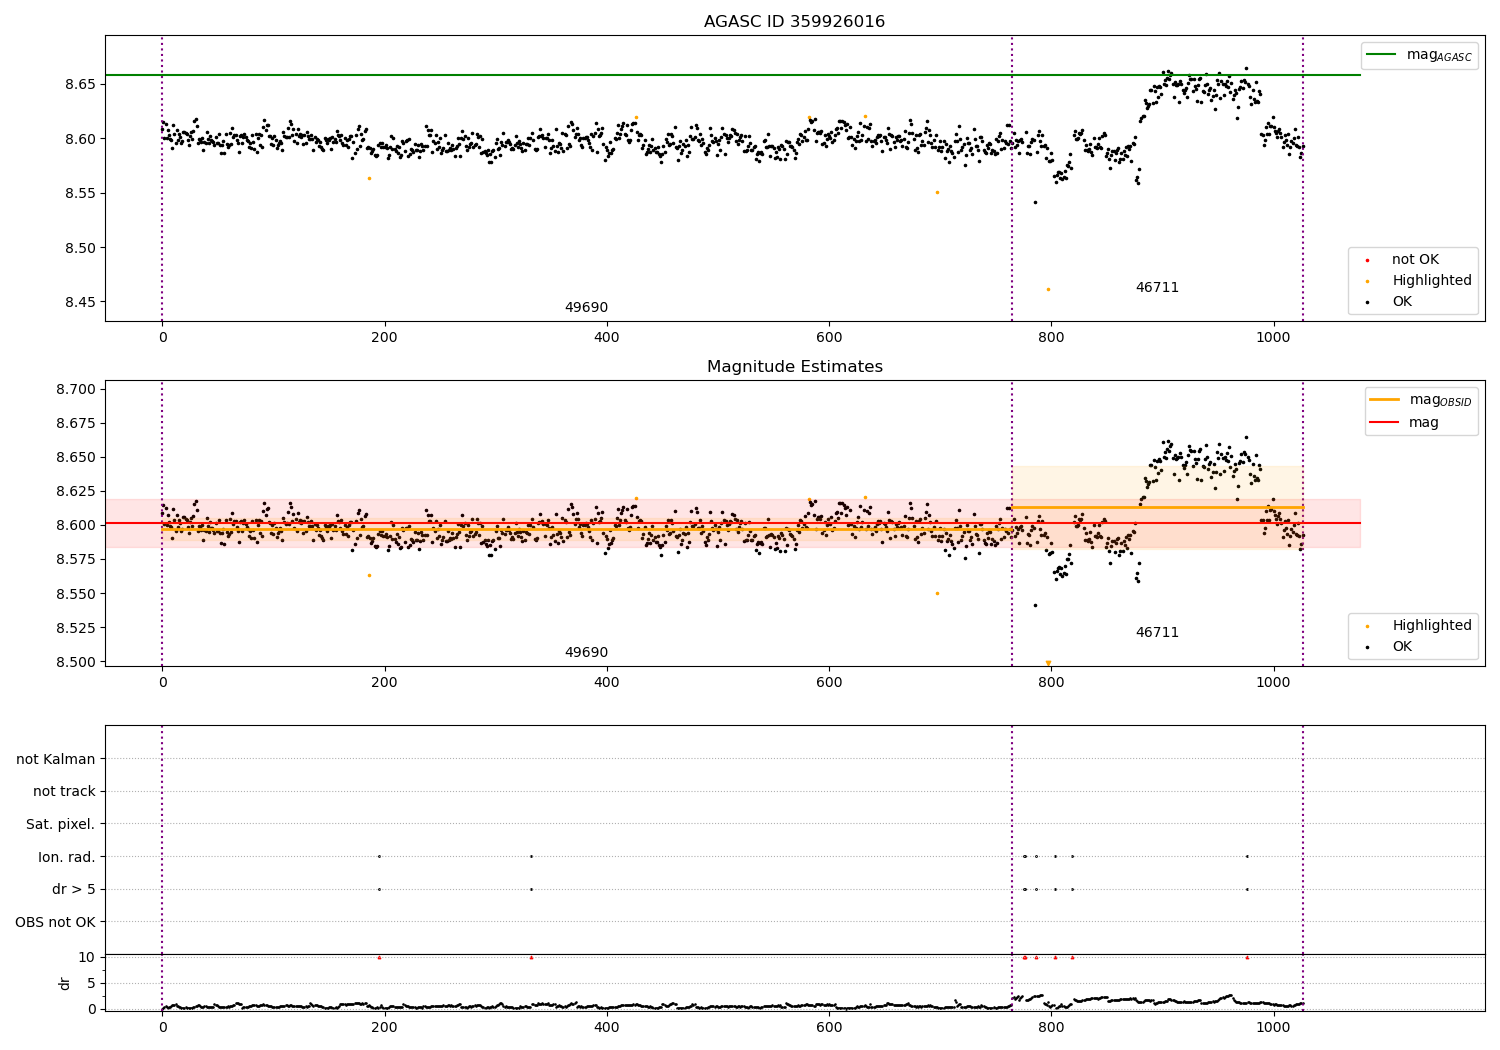Image resolution: width=1500 pixels, height=1050 pixels.
Task: Click the 'AGASC ID 359926016' plot title
Action: 794,22
